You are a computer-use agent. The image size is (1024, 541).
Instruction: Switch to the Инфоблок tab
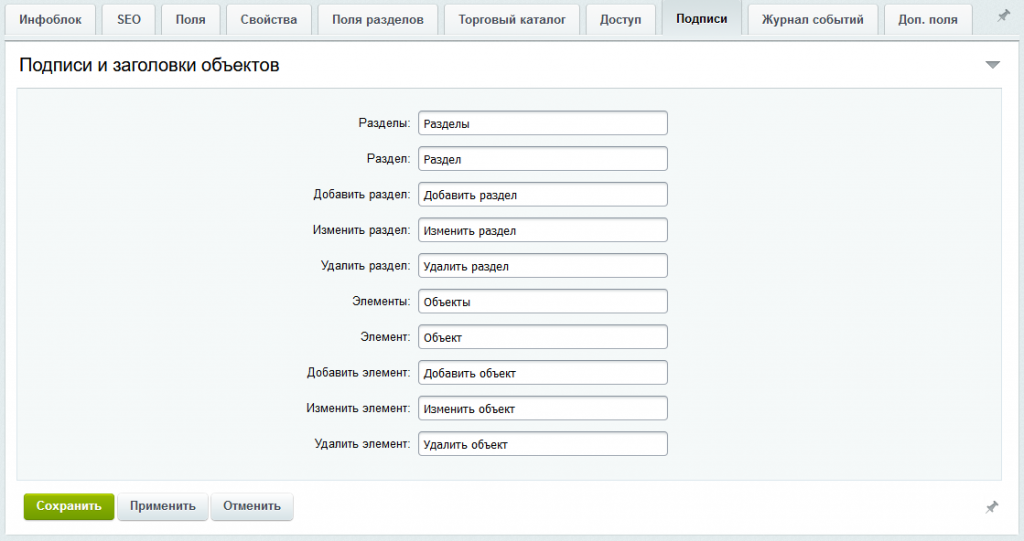[x=50, y=20]
